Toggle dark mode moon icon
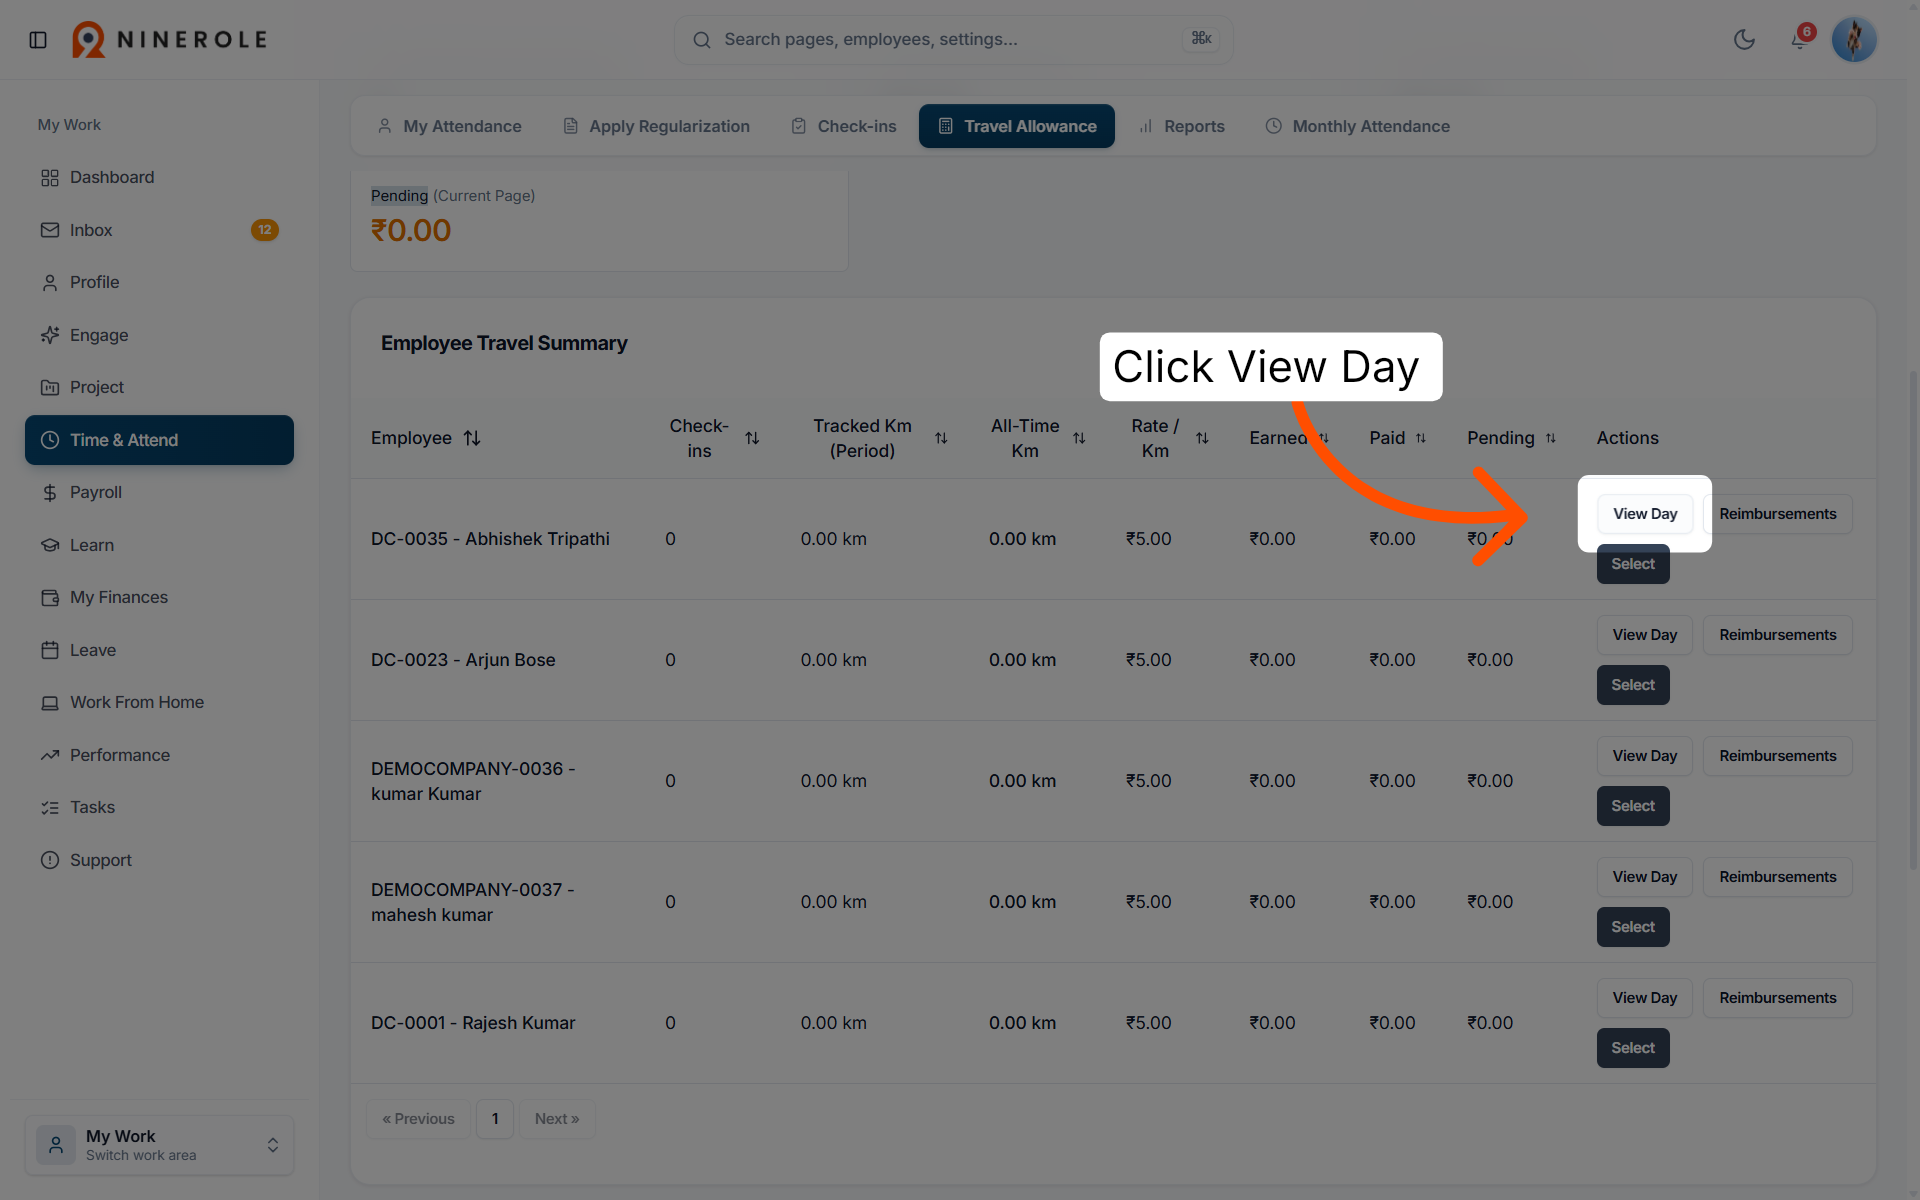The width and height of the screenshot is (1920, 1200). click(1744, 40)
